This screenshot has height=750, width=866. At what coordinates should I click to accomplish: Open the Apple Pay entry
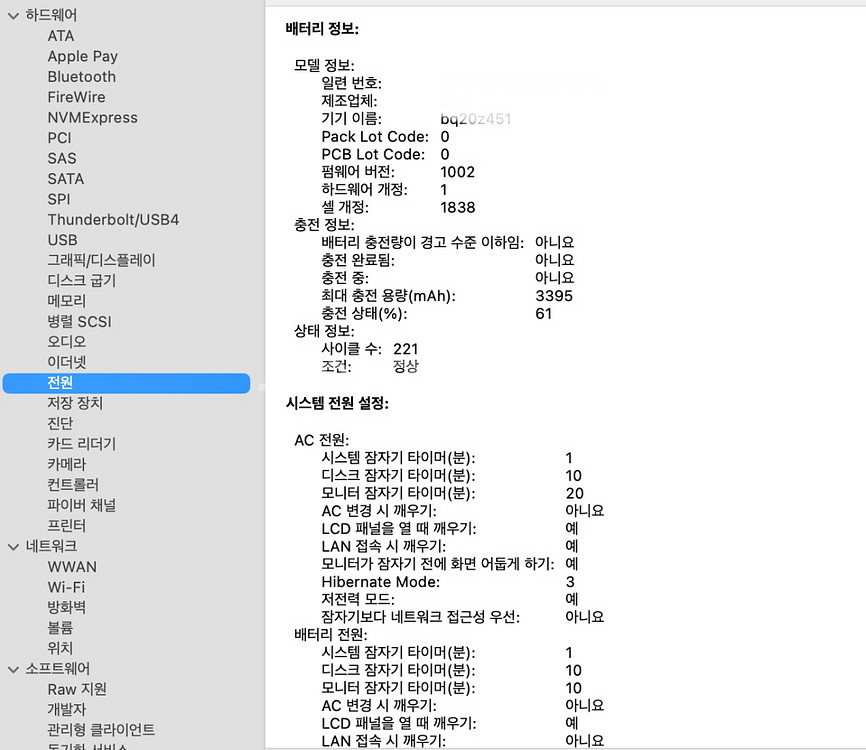pos(82,56)
